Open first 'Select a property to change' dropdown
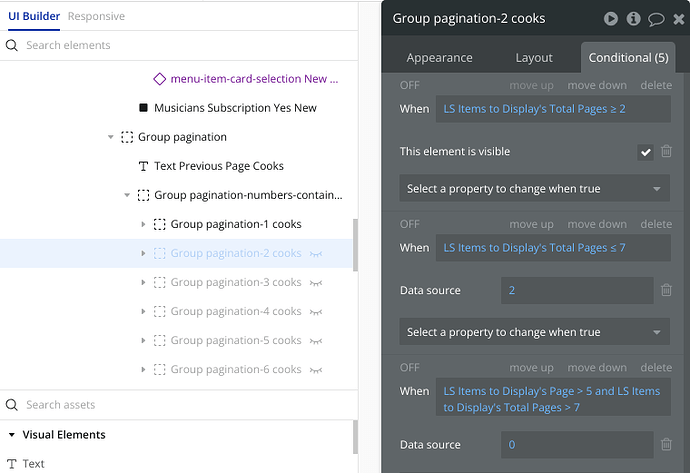 [x=535, y=189]
